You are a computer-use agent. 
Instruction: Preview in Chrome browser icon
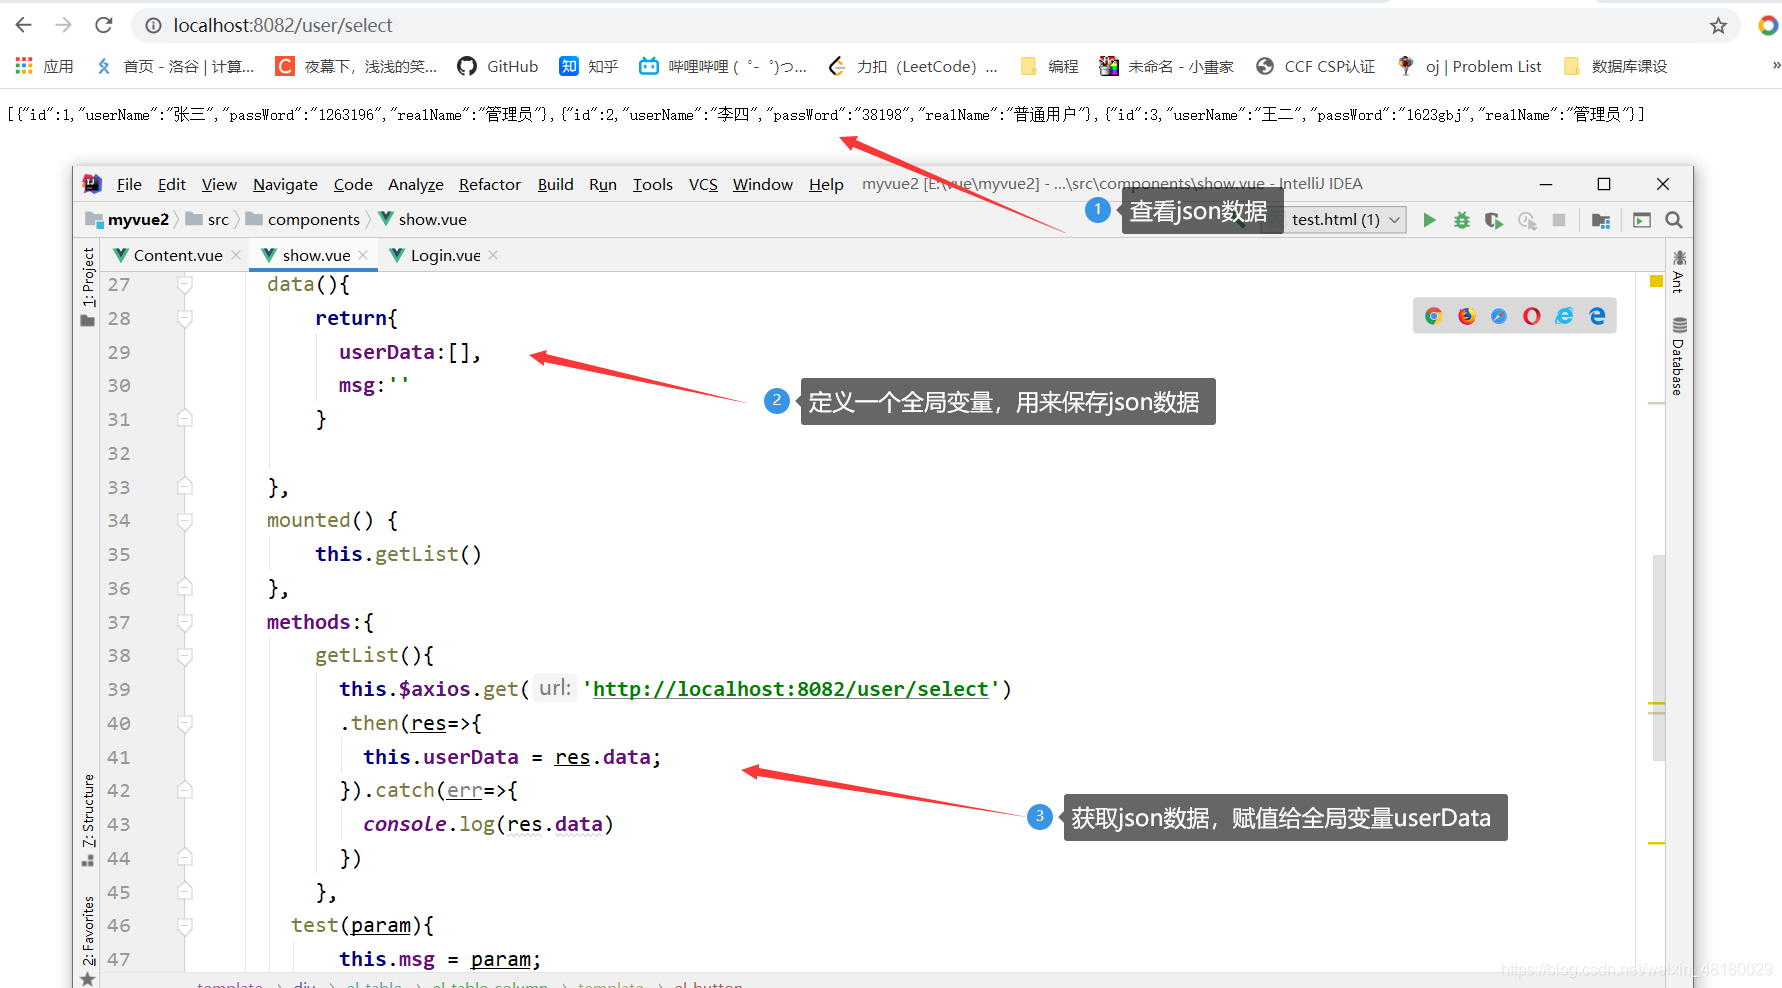pyautogui.click(x=1433, y=316)
